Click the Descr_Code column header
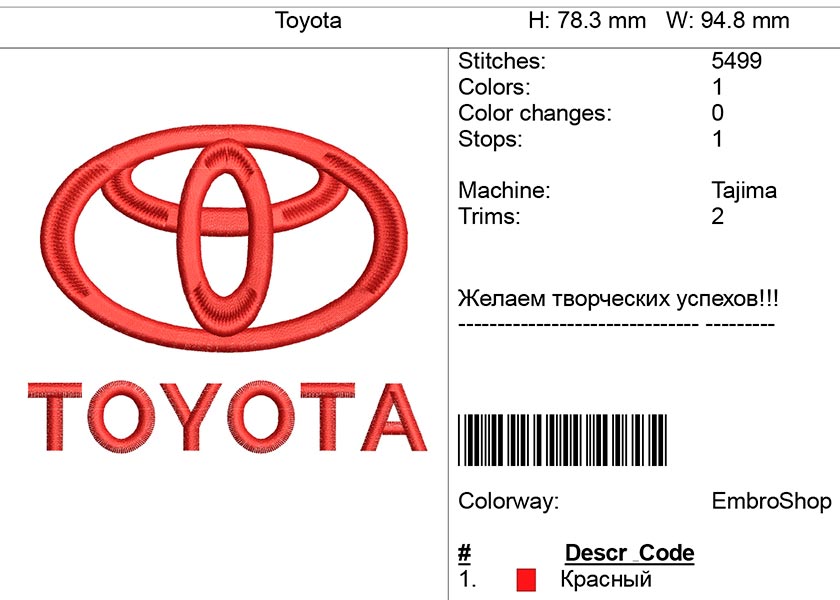This screenshot has width=840, height=600. (629, 553)
